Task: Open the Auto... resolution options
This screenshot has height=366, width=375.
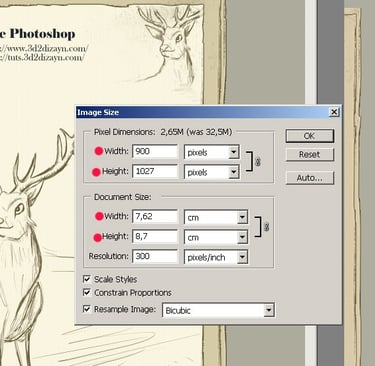Action: pos(310,178)
